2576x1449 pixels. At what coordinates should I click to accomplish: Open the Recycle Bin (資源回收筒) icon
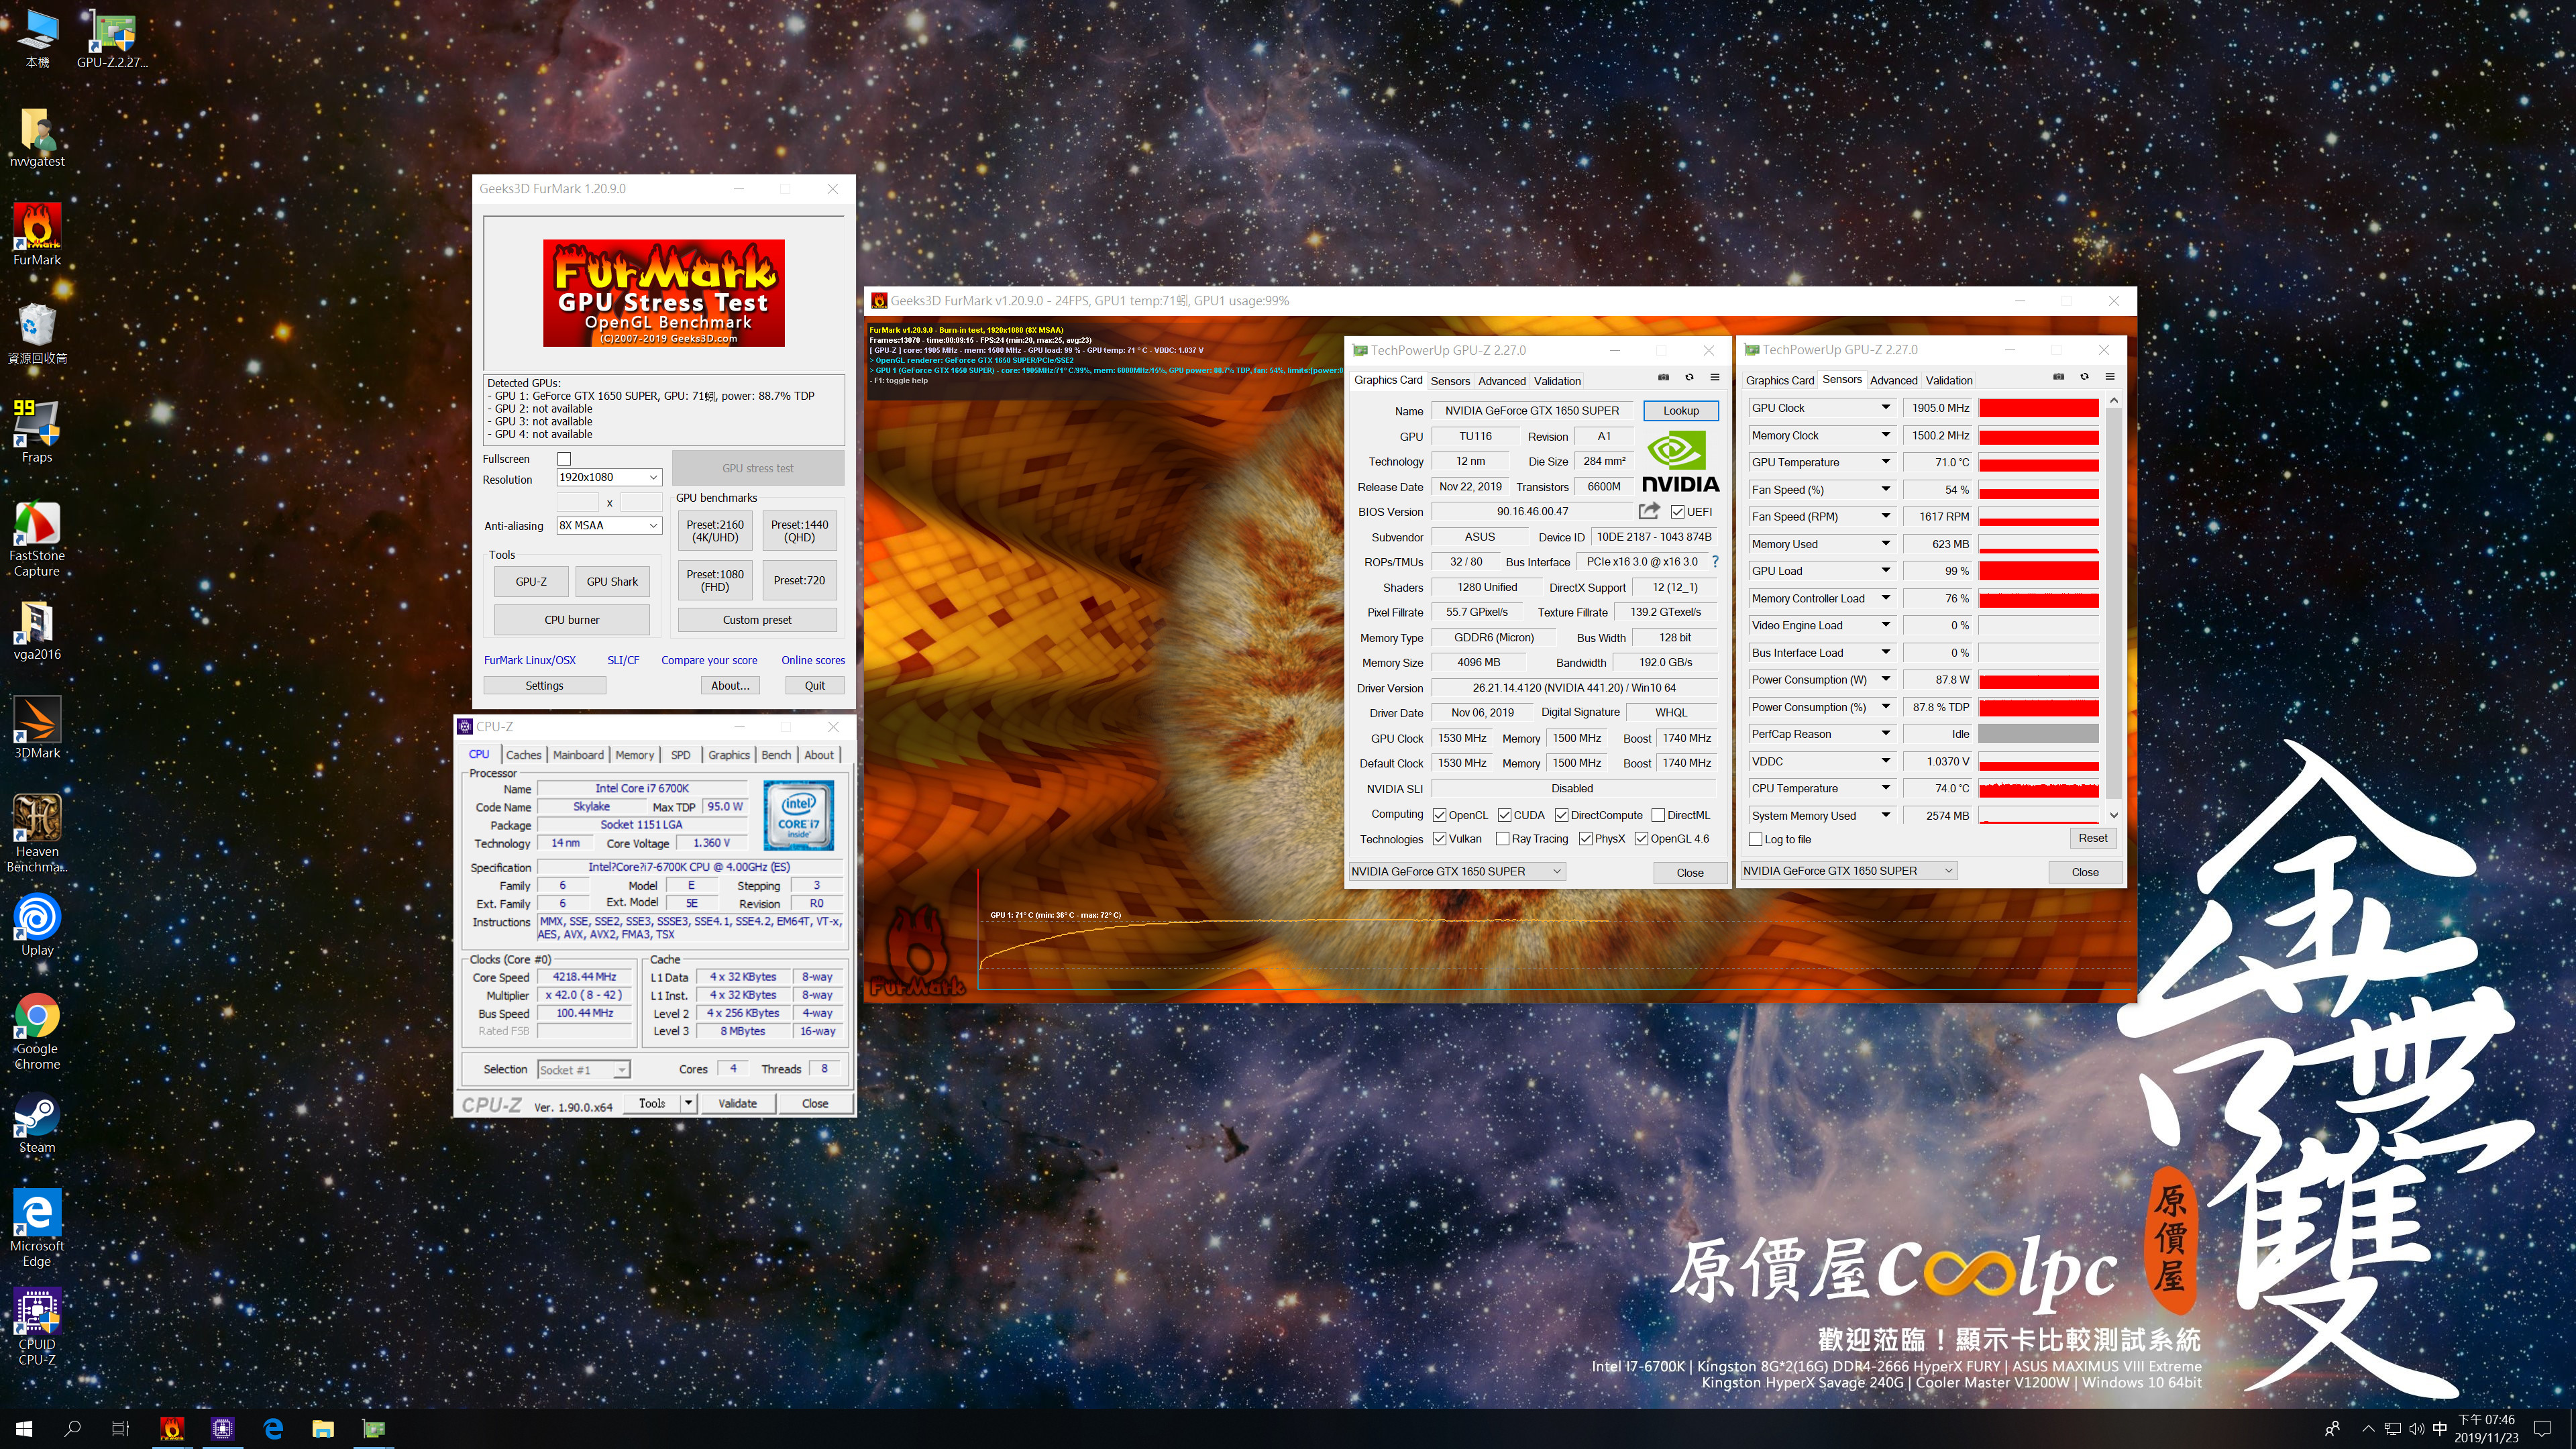[x=37, y=333]
